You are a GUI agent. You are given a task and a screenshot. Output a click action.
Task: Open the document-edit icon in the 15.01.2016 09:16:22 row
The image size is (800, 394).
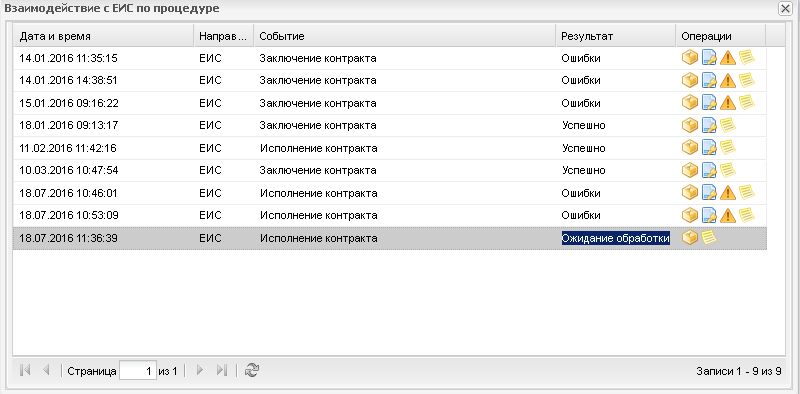[709, 103]
